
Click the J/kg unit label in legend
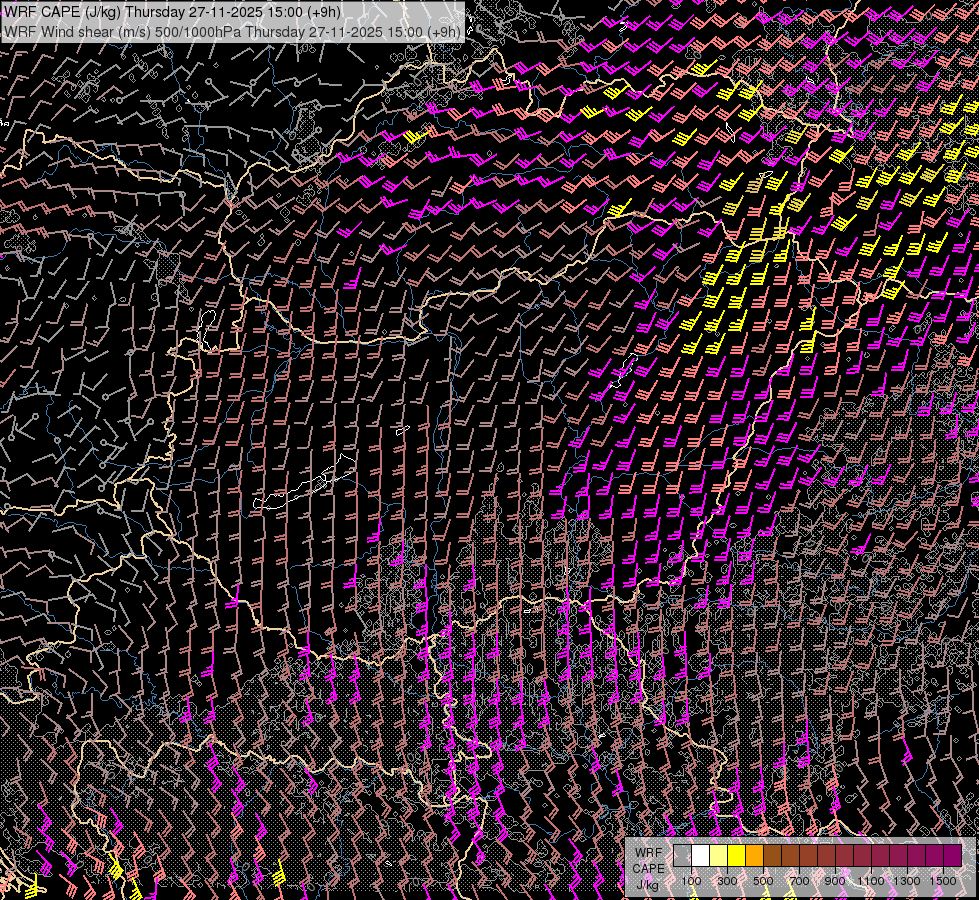click(x=647, y=884)
